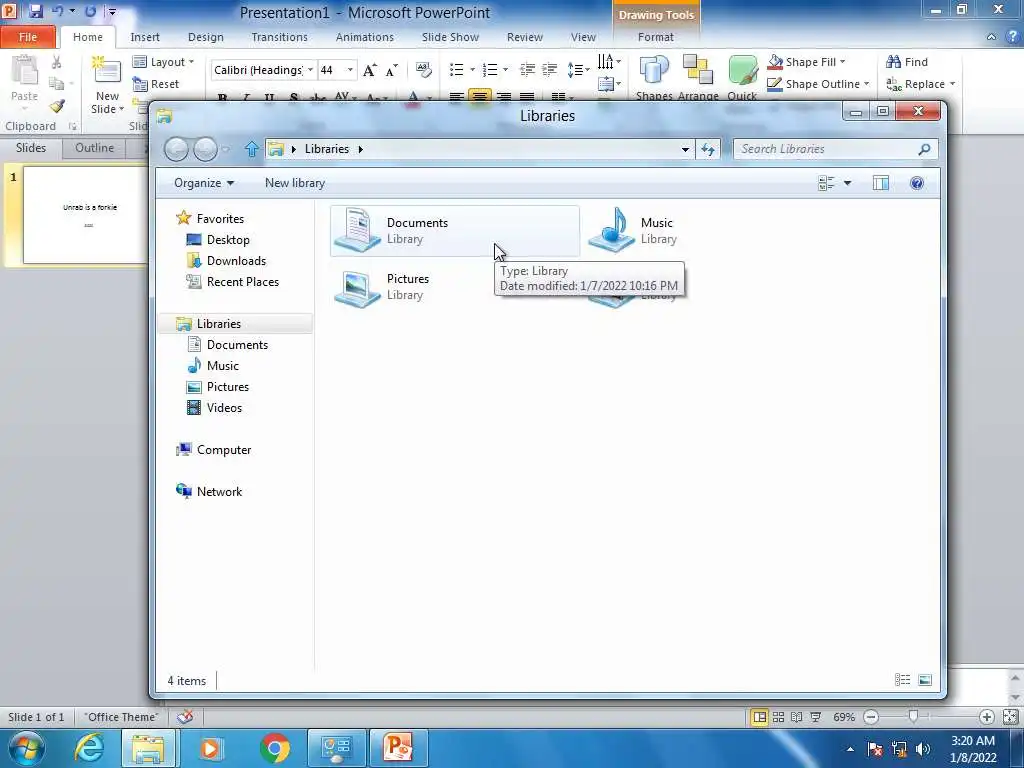Viewport: 1024px width, 768px height.
Task: Open the Organize menu in Explorer
Action: pyautogui.click(x=204, y=184)
